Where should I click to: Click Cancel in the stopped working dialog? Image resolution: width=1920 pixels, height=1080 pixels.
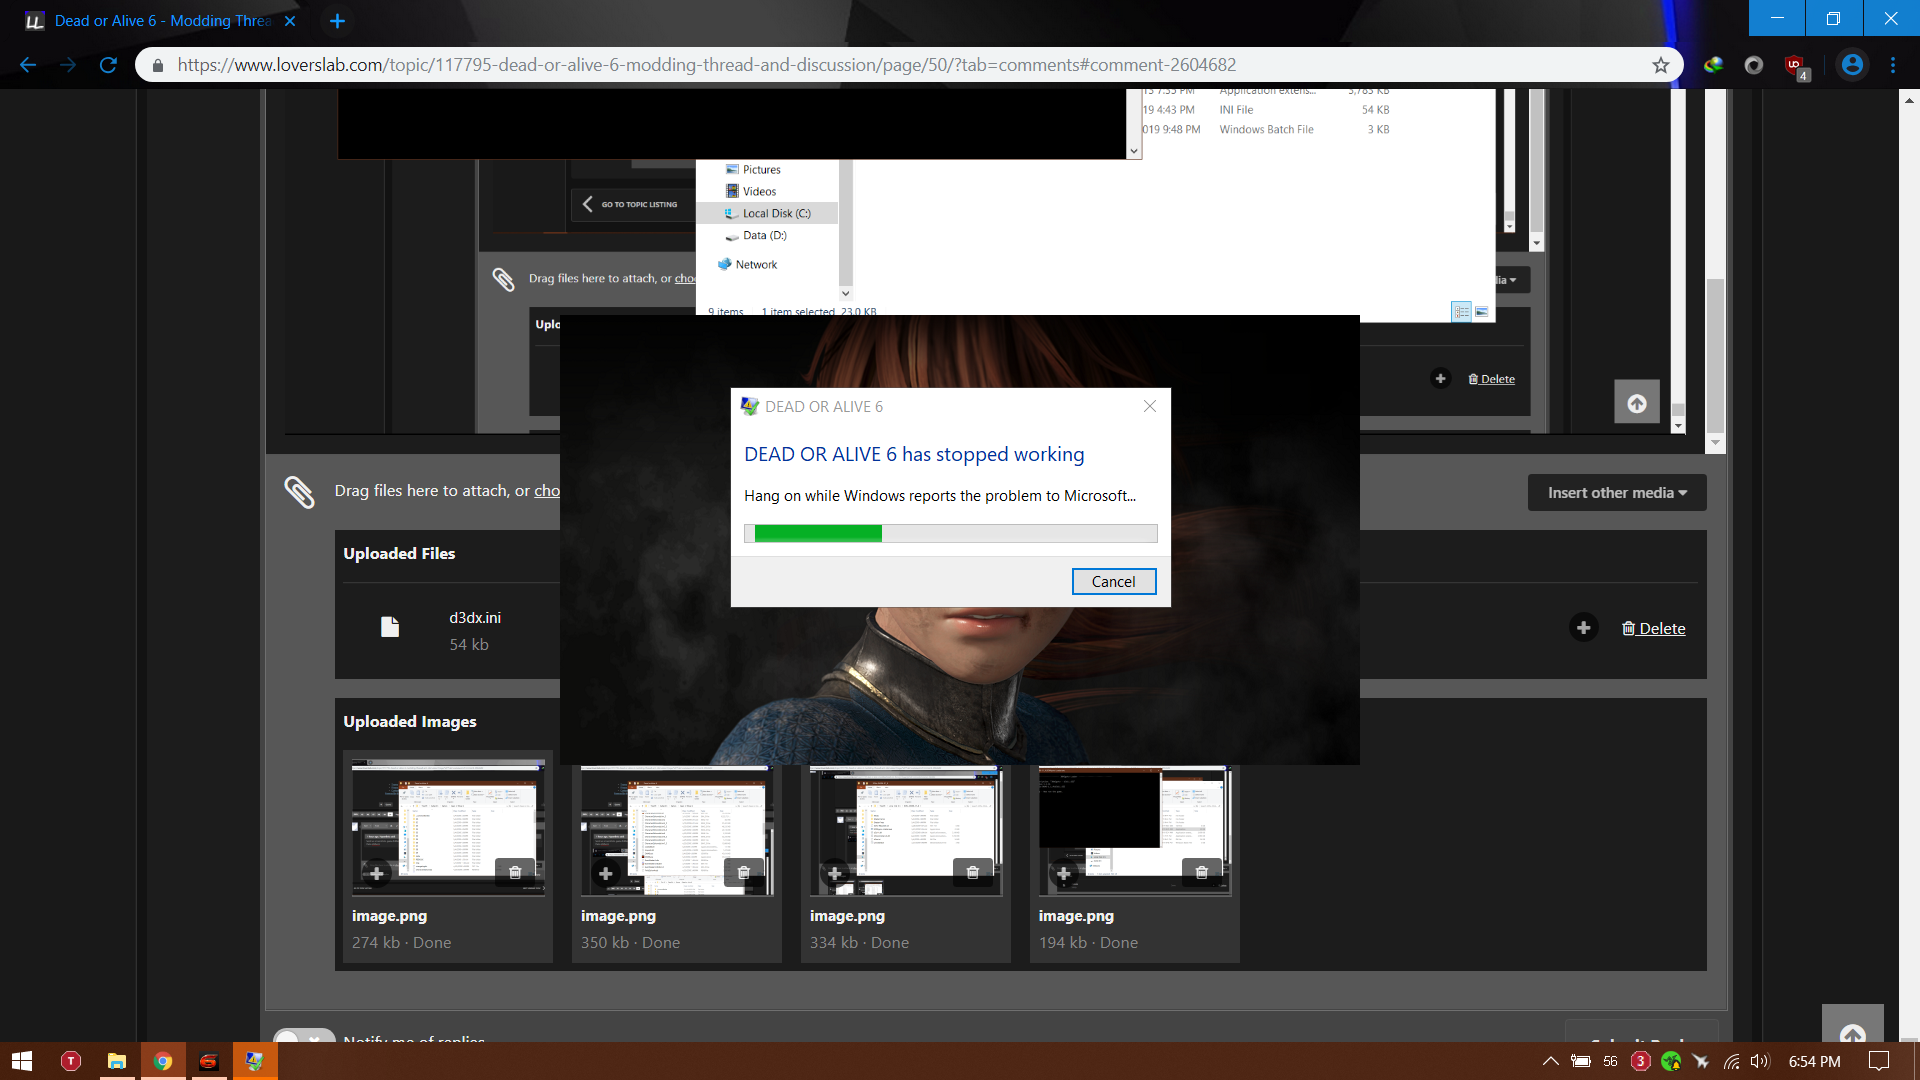(x=1113, y=582)
